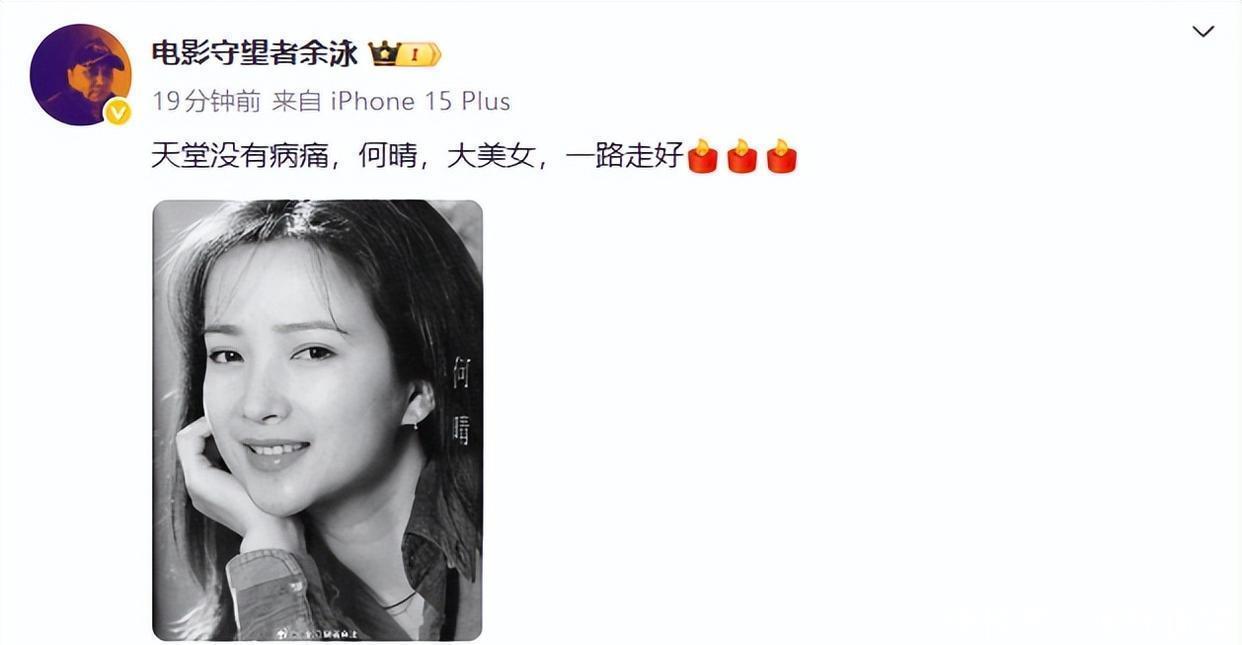Expand the post options chevron

tap(1203, 32)
